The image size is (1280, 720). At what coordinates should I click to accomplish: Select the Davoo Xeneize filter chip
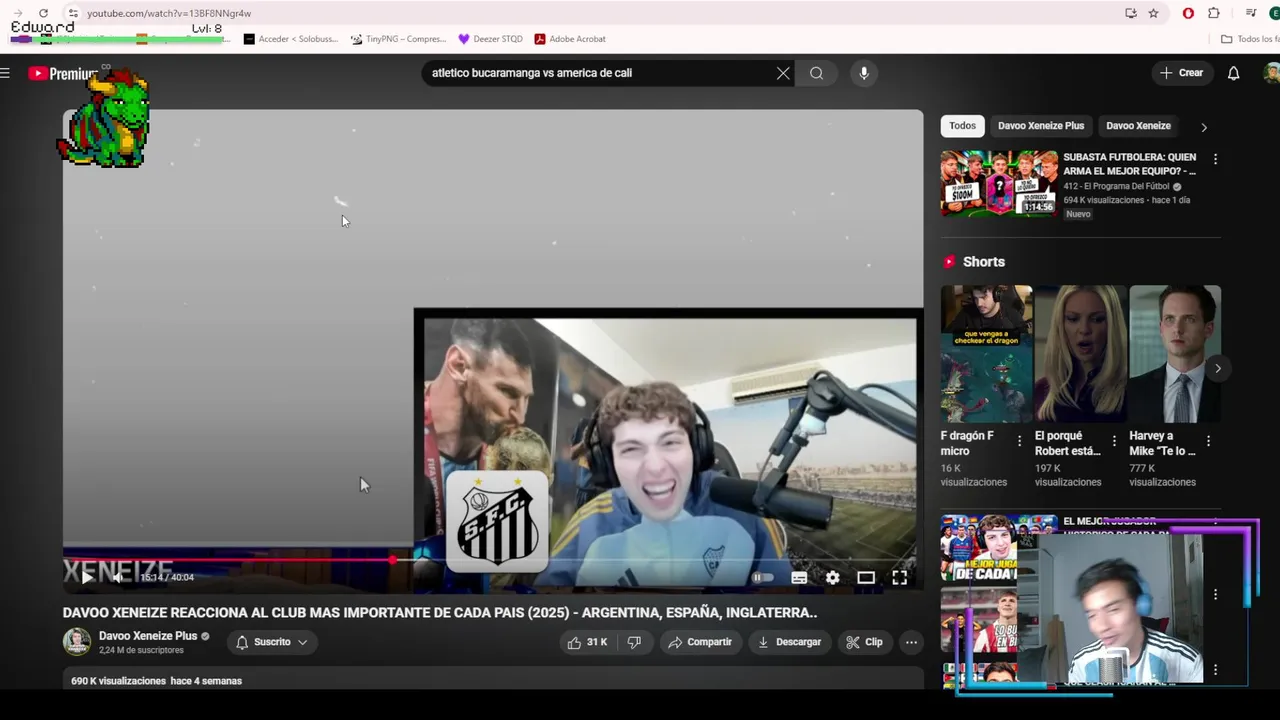click(1138, 126)
